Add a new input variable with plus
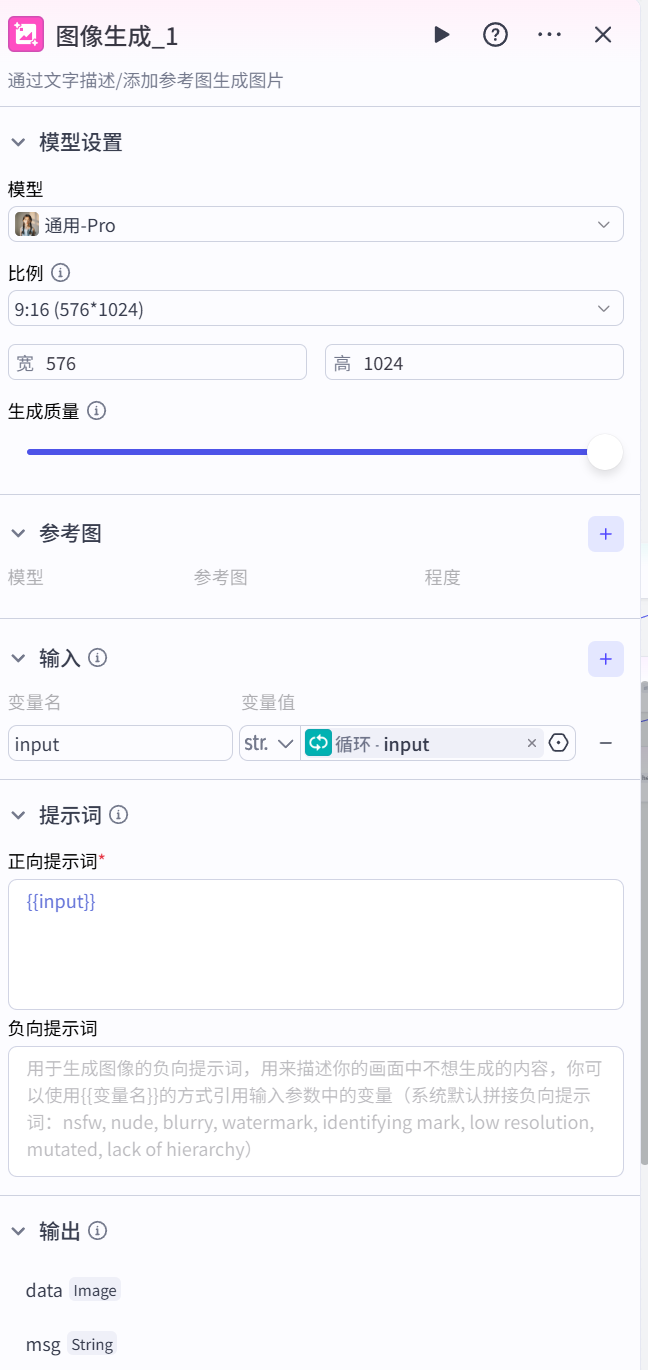 pyautogui.click(x=605, y=659)
